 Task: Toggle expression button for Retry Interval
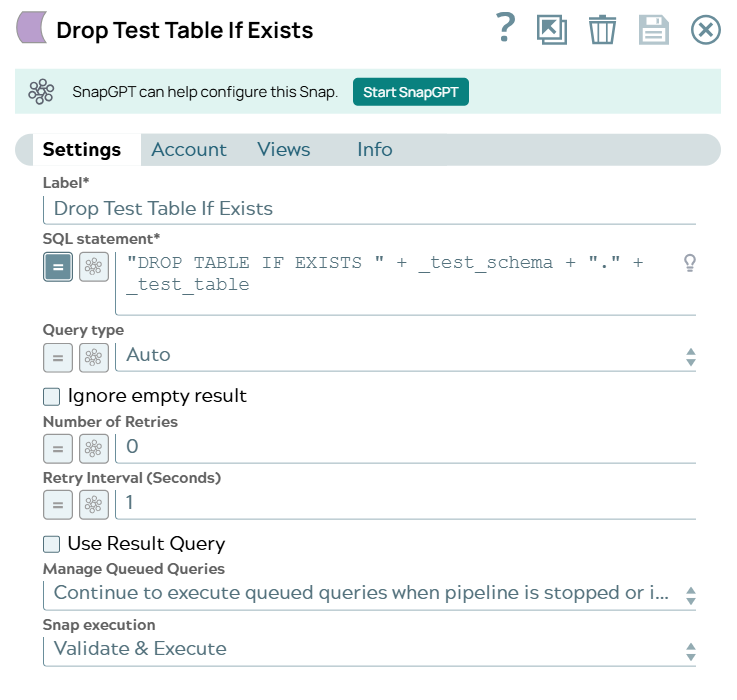pyautogui.click(x=58, y=505)
